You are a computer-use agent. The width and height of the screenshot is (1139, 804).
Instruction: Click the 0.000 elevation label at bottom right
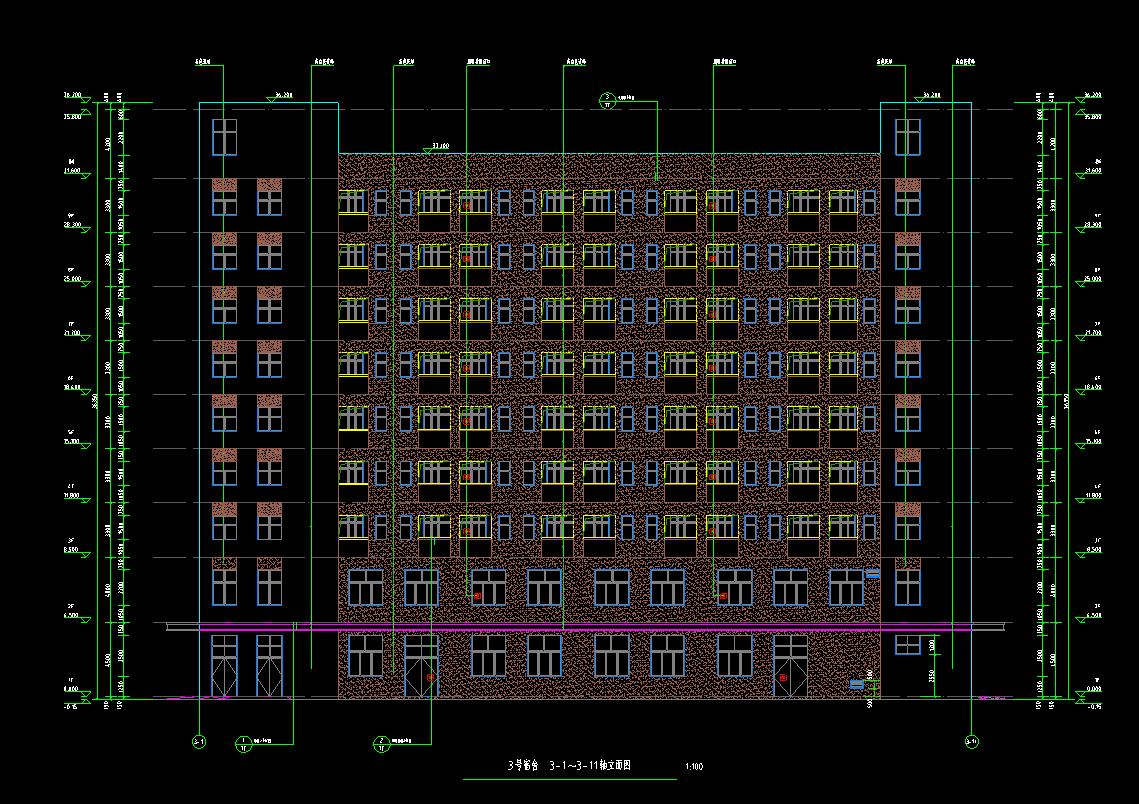click(x=1093, y=689)
